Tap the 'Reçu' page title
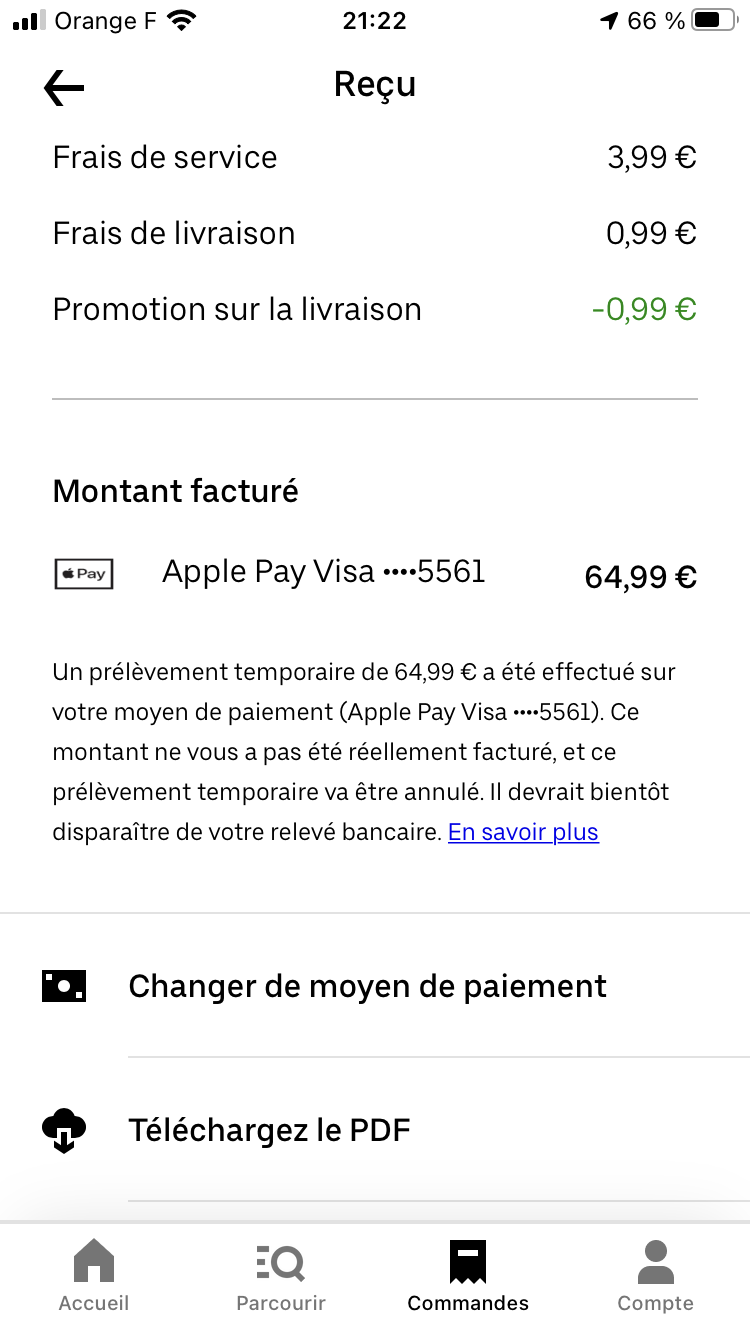Screen dimensions: 750x1334 (375, 85)
